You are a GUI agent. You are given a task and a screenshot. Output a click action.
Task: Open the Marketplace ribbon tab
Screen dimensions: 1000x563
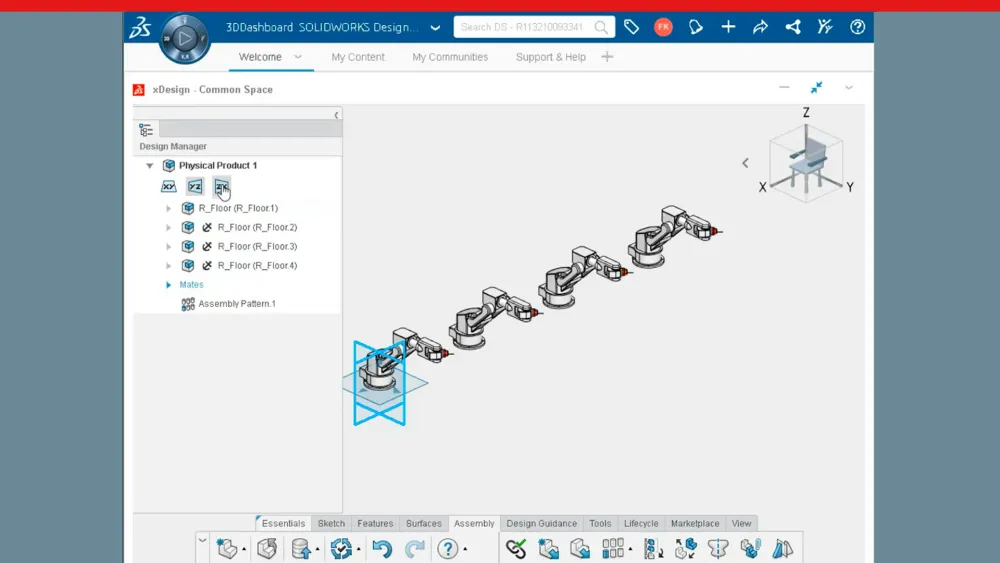pos(695,523)
